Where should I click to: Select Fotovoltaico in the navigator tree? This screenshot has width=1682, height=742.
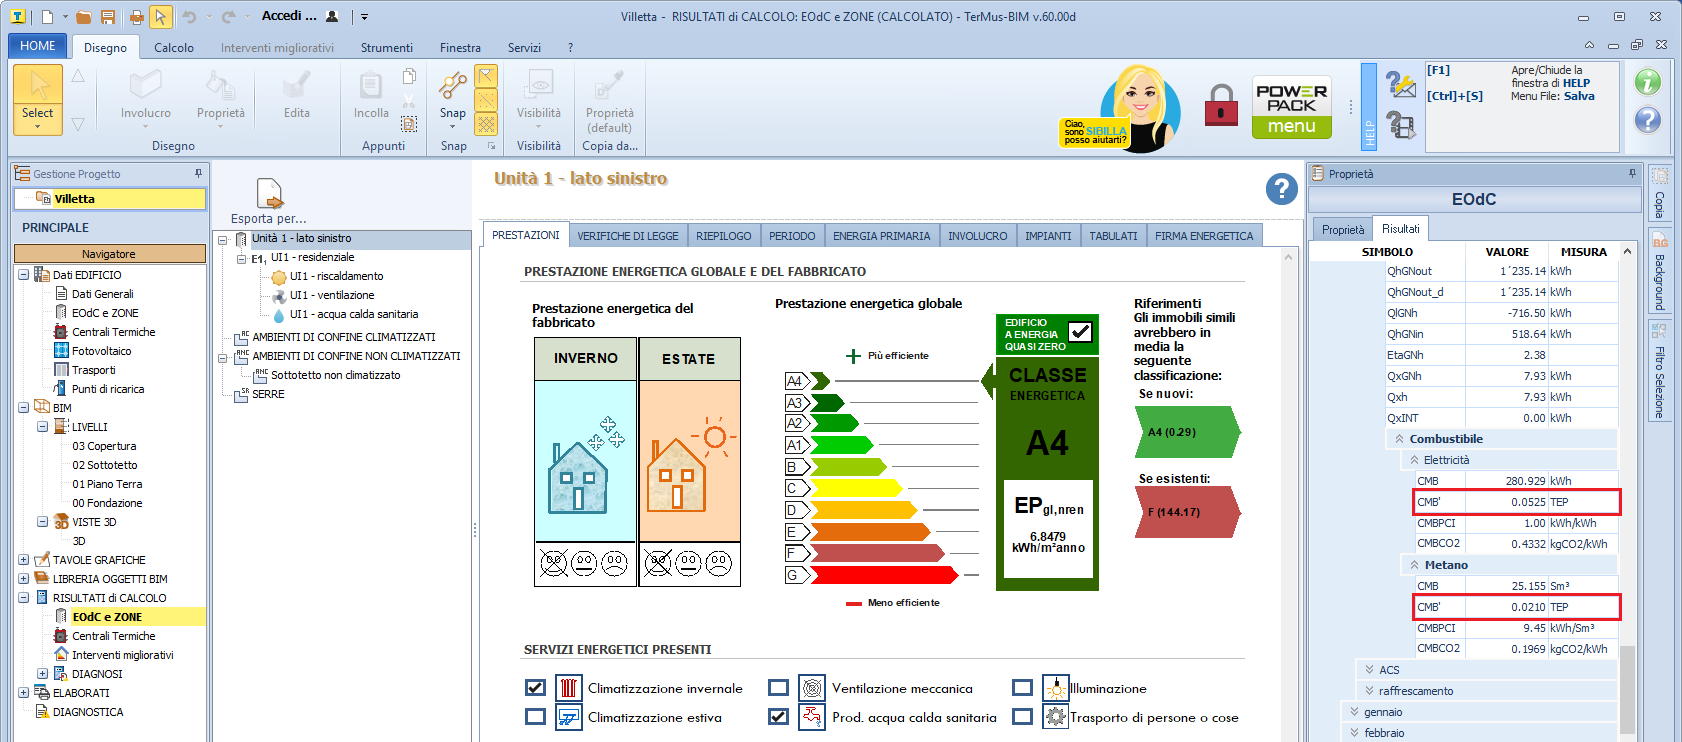101,351
